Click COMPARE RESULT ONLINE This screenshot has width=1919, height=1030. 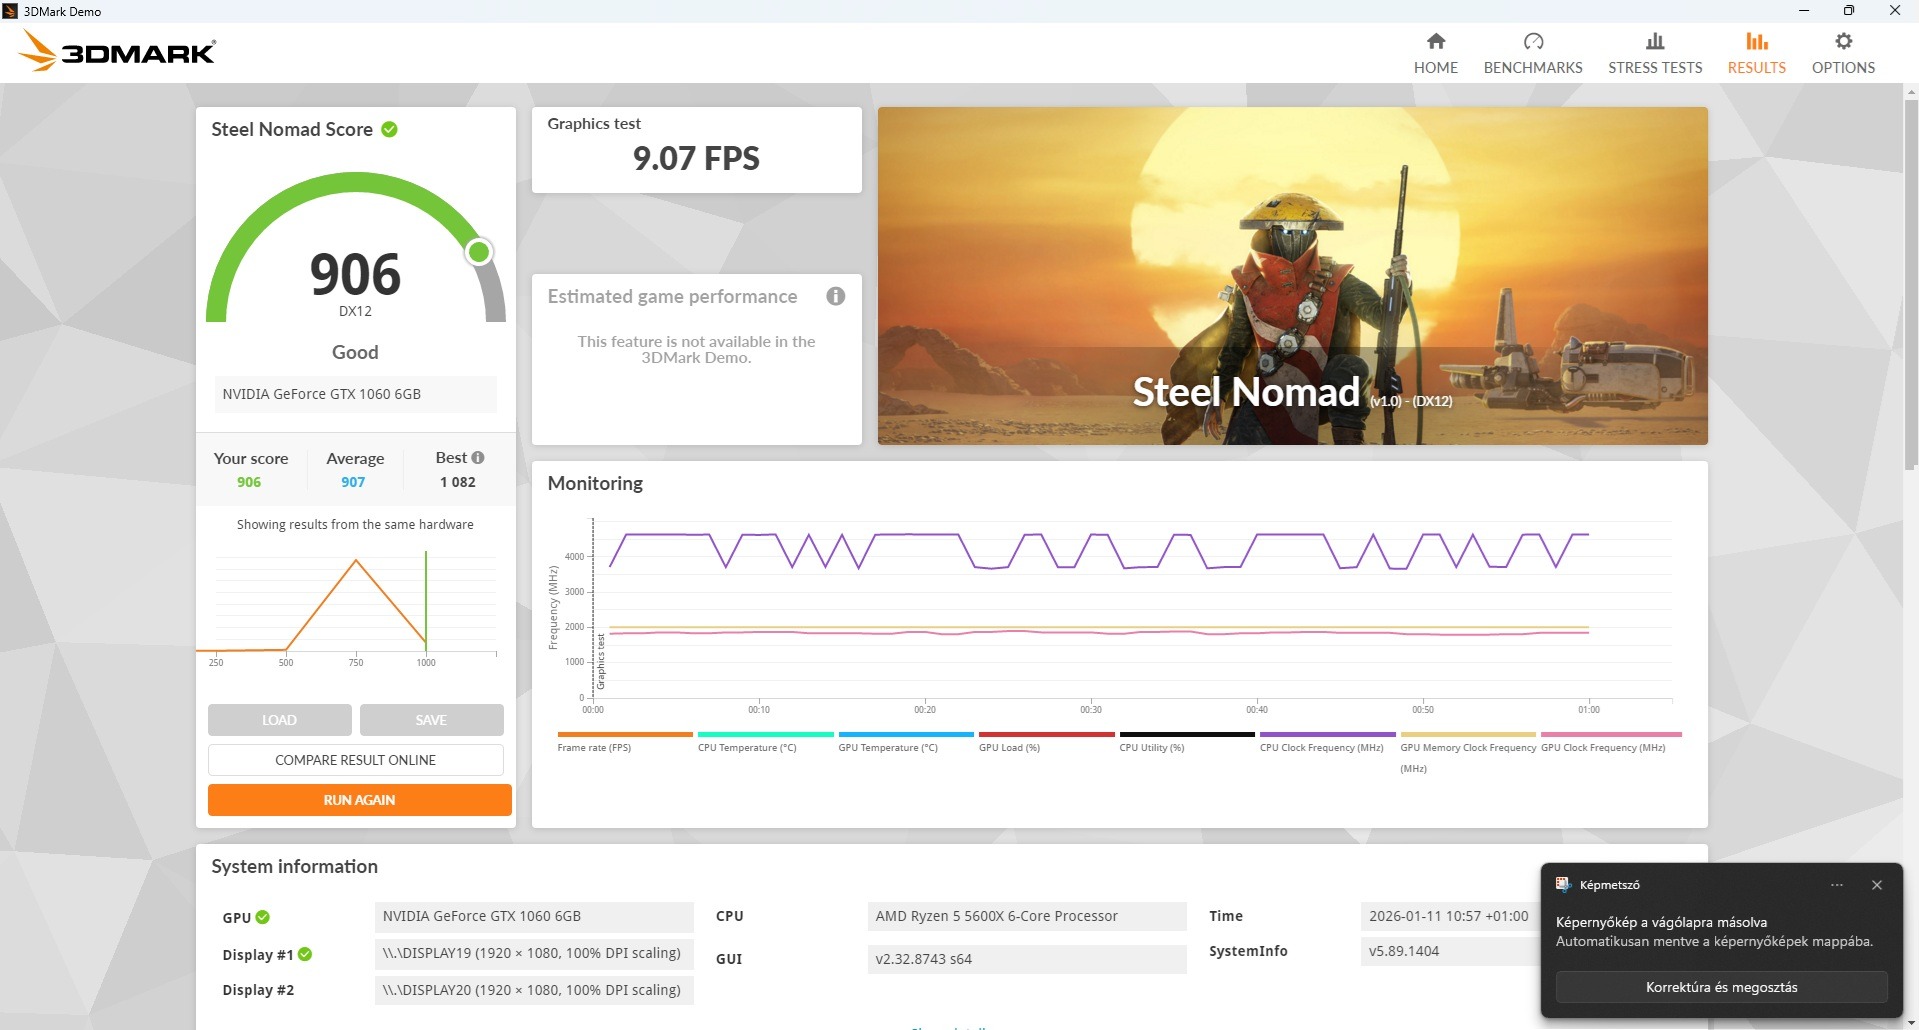point(356,760)
